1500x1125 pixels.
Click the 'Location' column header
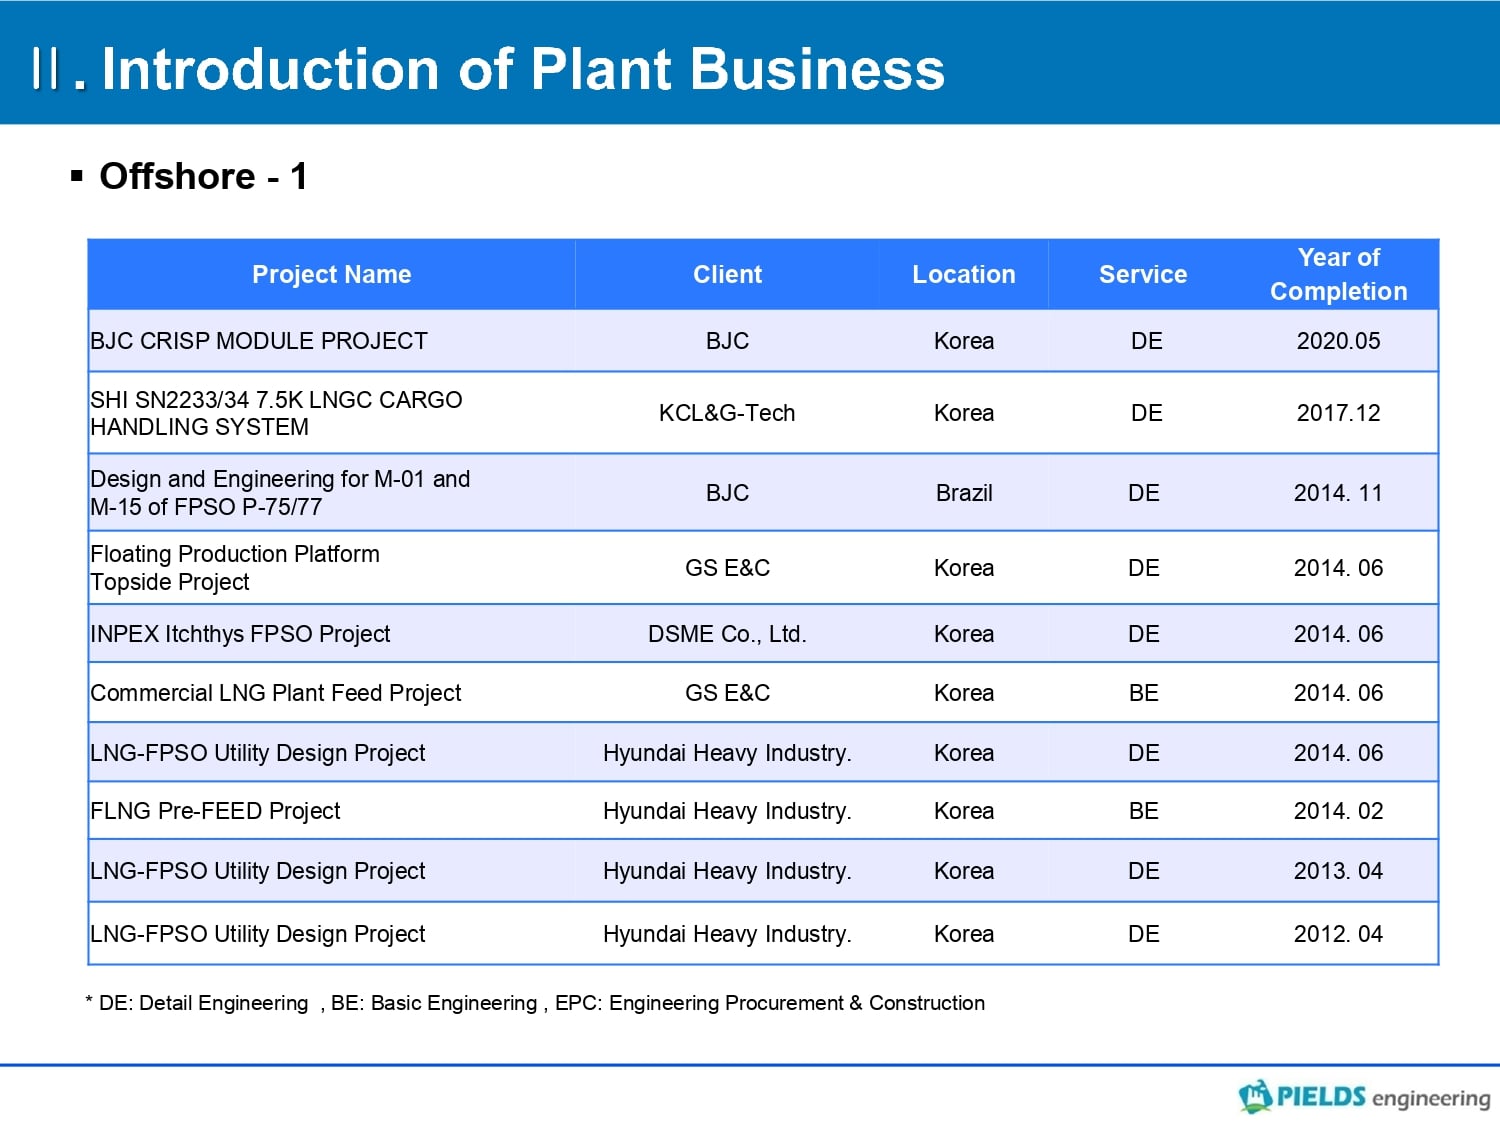tap(964, 274)
